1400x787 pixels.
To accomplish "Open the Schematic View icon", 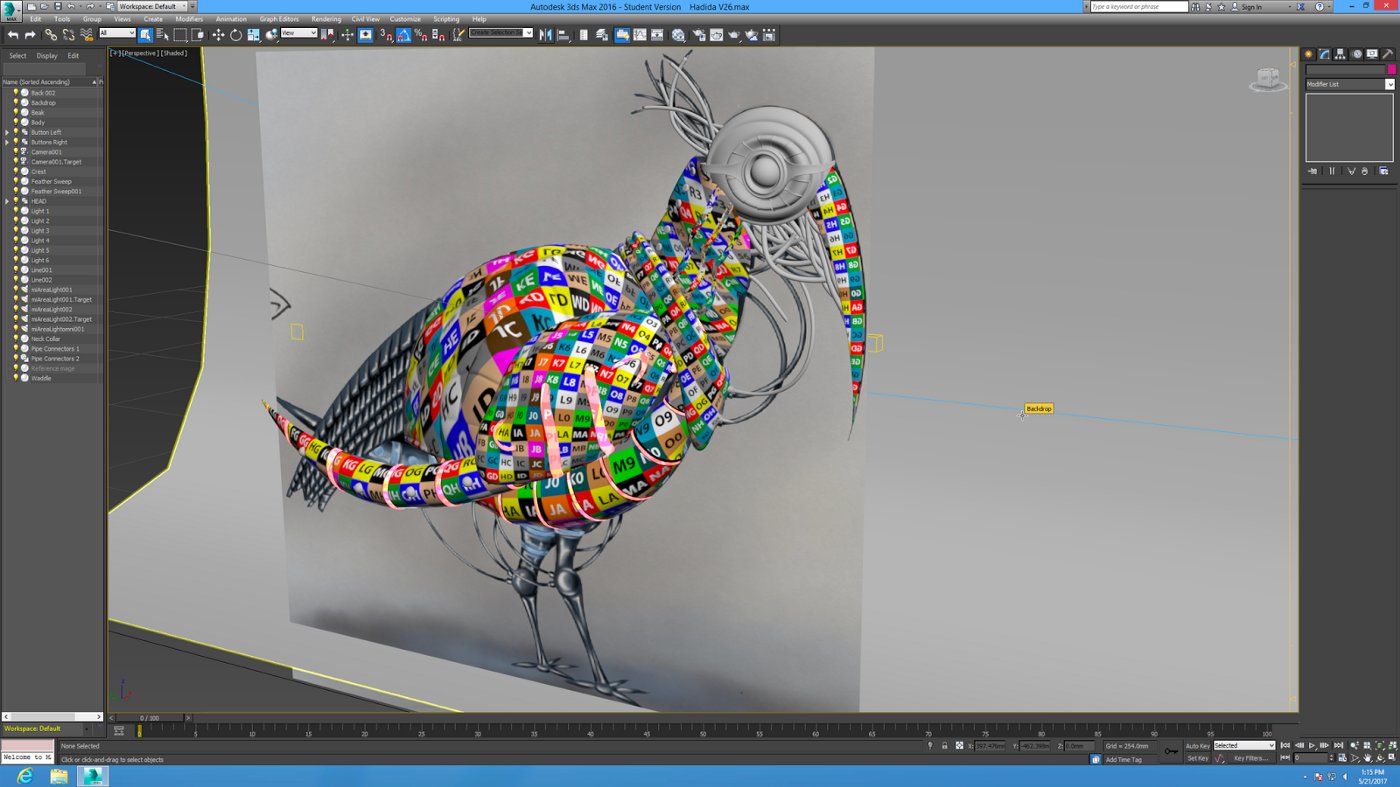I will (657, 35).
